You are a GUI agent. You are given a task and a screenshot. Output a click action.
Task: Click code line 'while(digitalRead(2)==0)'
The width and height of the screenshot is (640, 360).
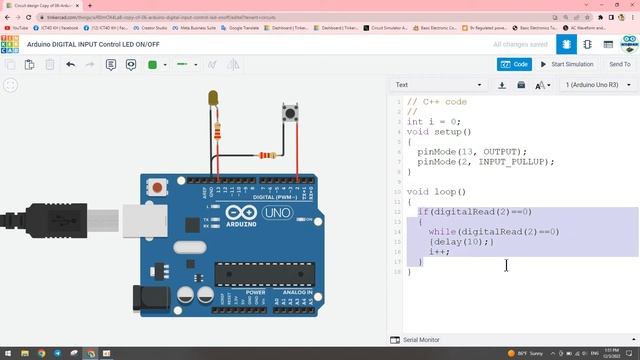click(x=494, y=231)
